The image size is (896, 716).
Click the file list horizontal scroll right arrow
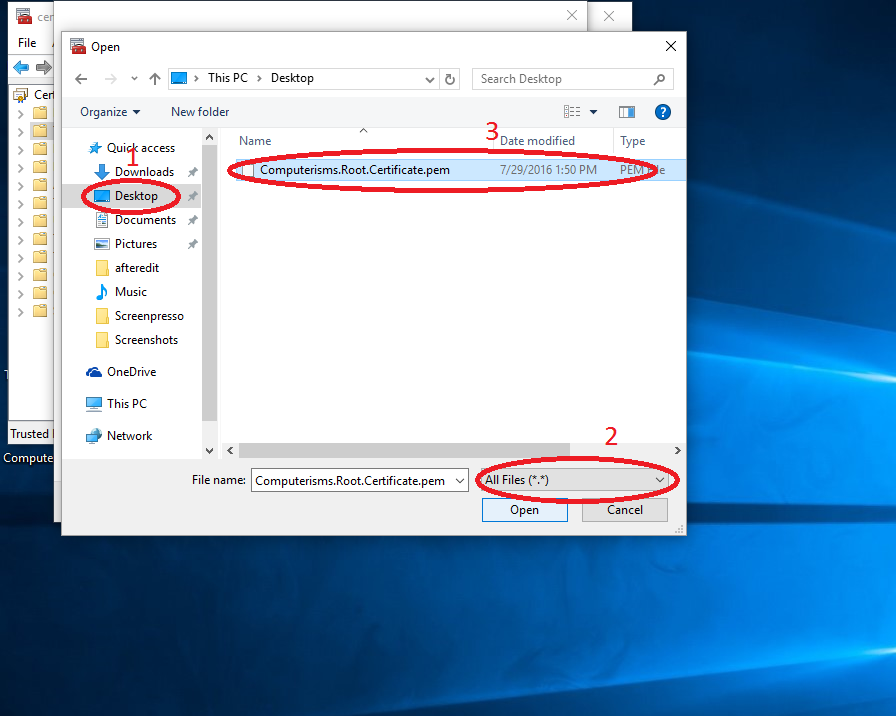(x=677, y=451)
